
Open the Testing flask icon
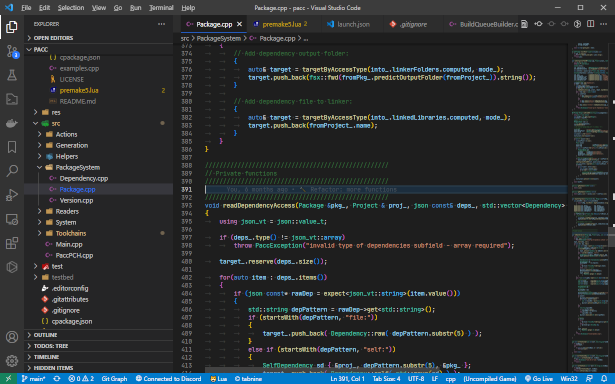(12, 75)
